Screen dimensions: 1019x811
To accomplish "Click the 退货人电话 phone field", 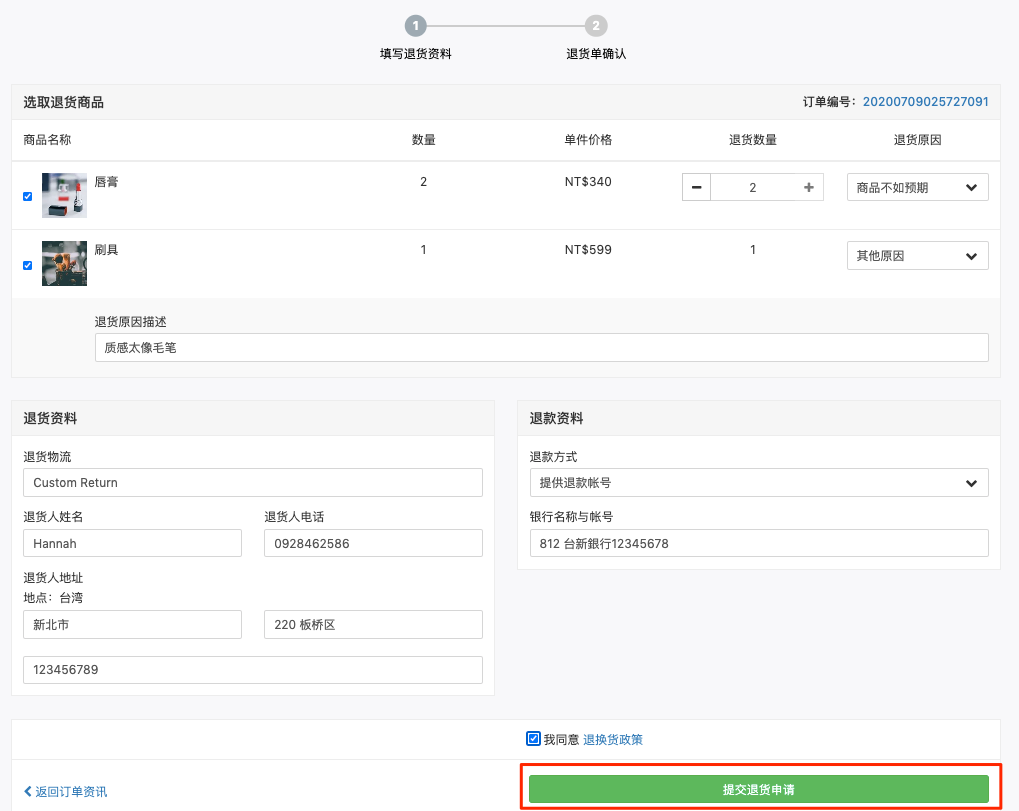I will coord(373,543).
